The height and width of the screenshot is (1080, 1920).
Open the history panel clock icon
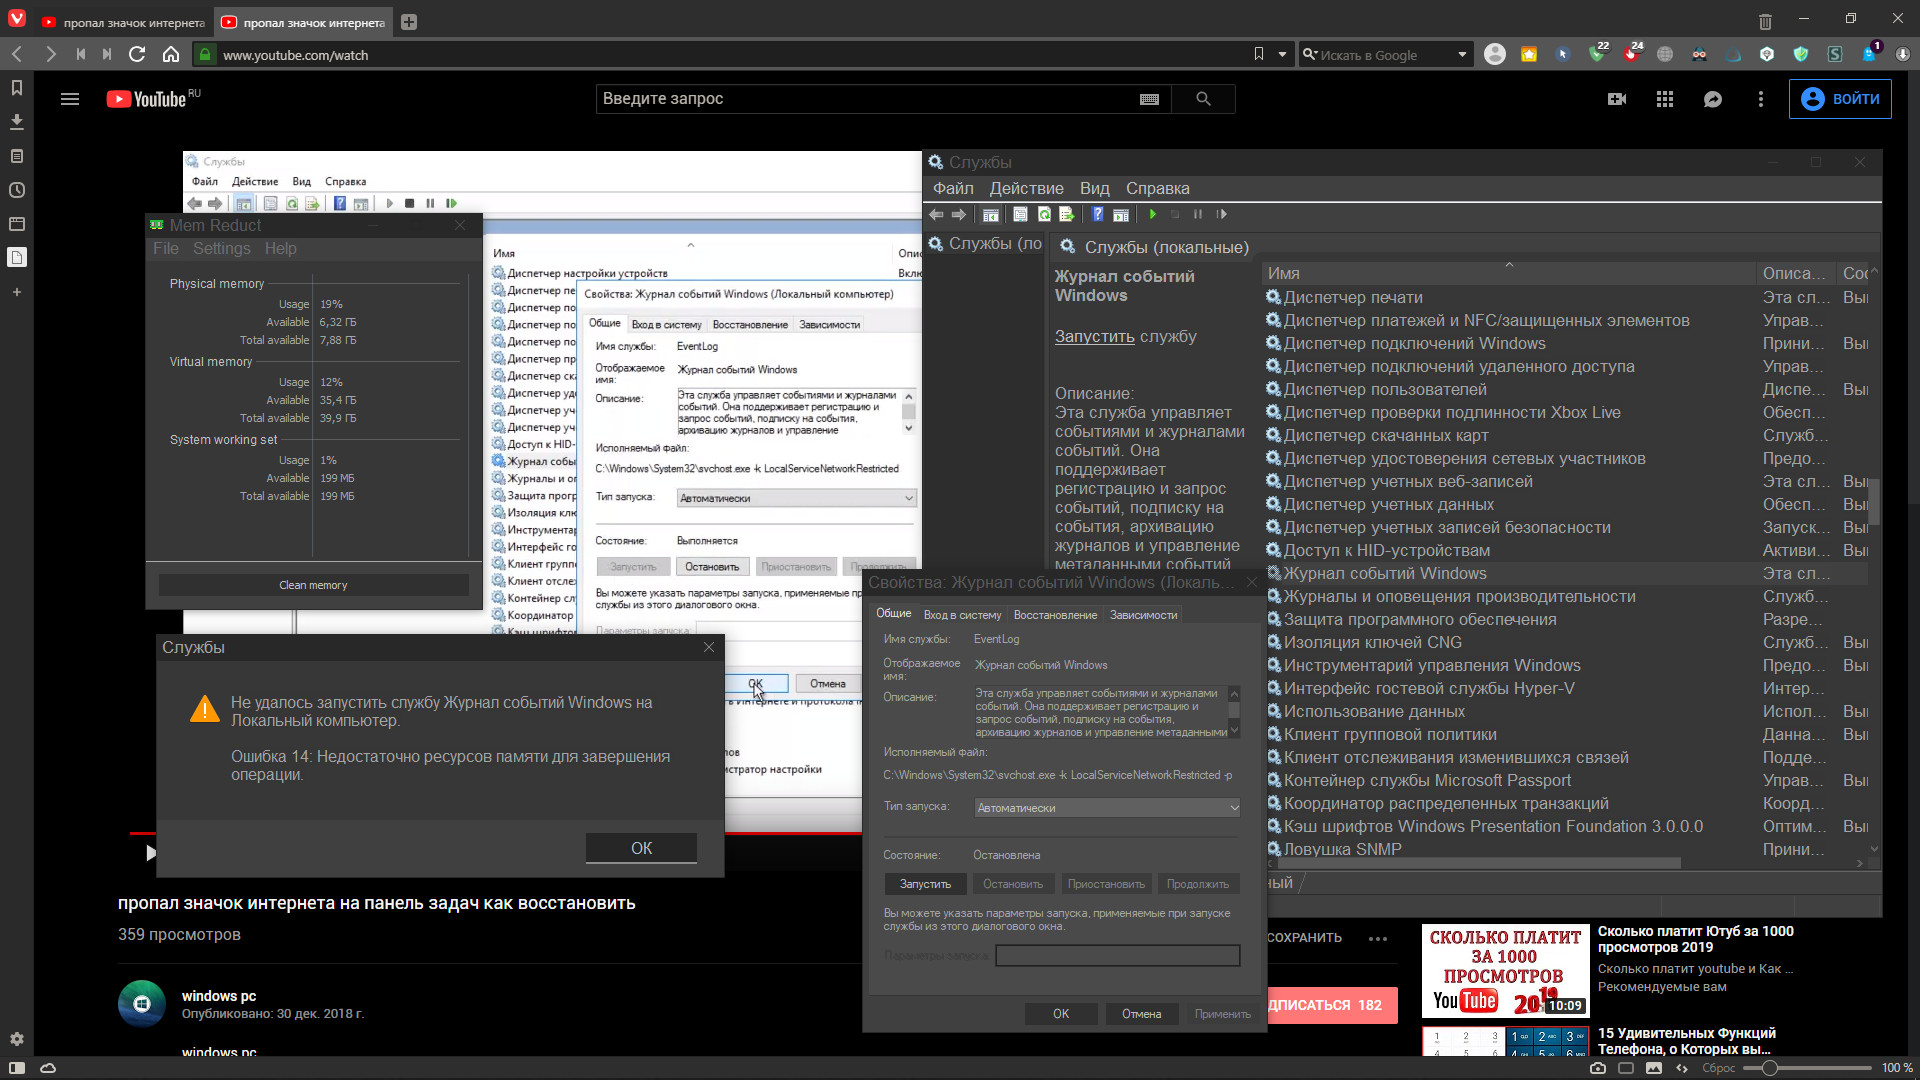pos(16,190)
